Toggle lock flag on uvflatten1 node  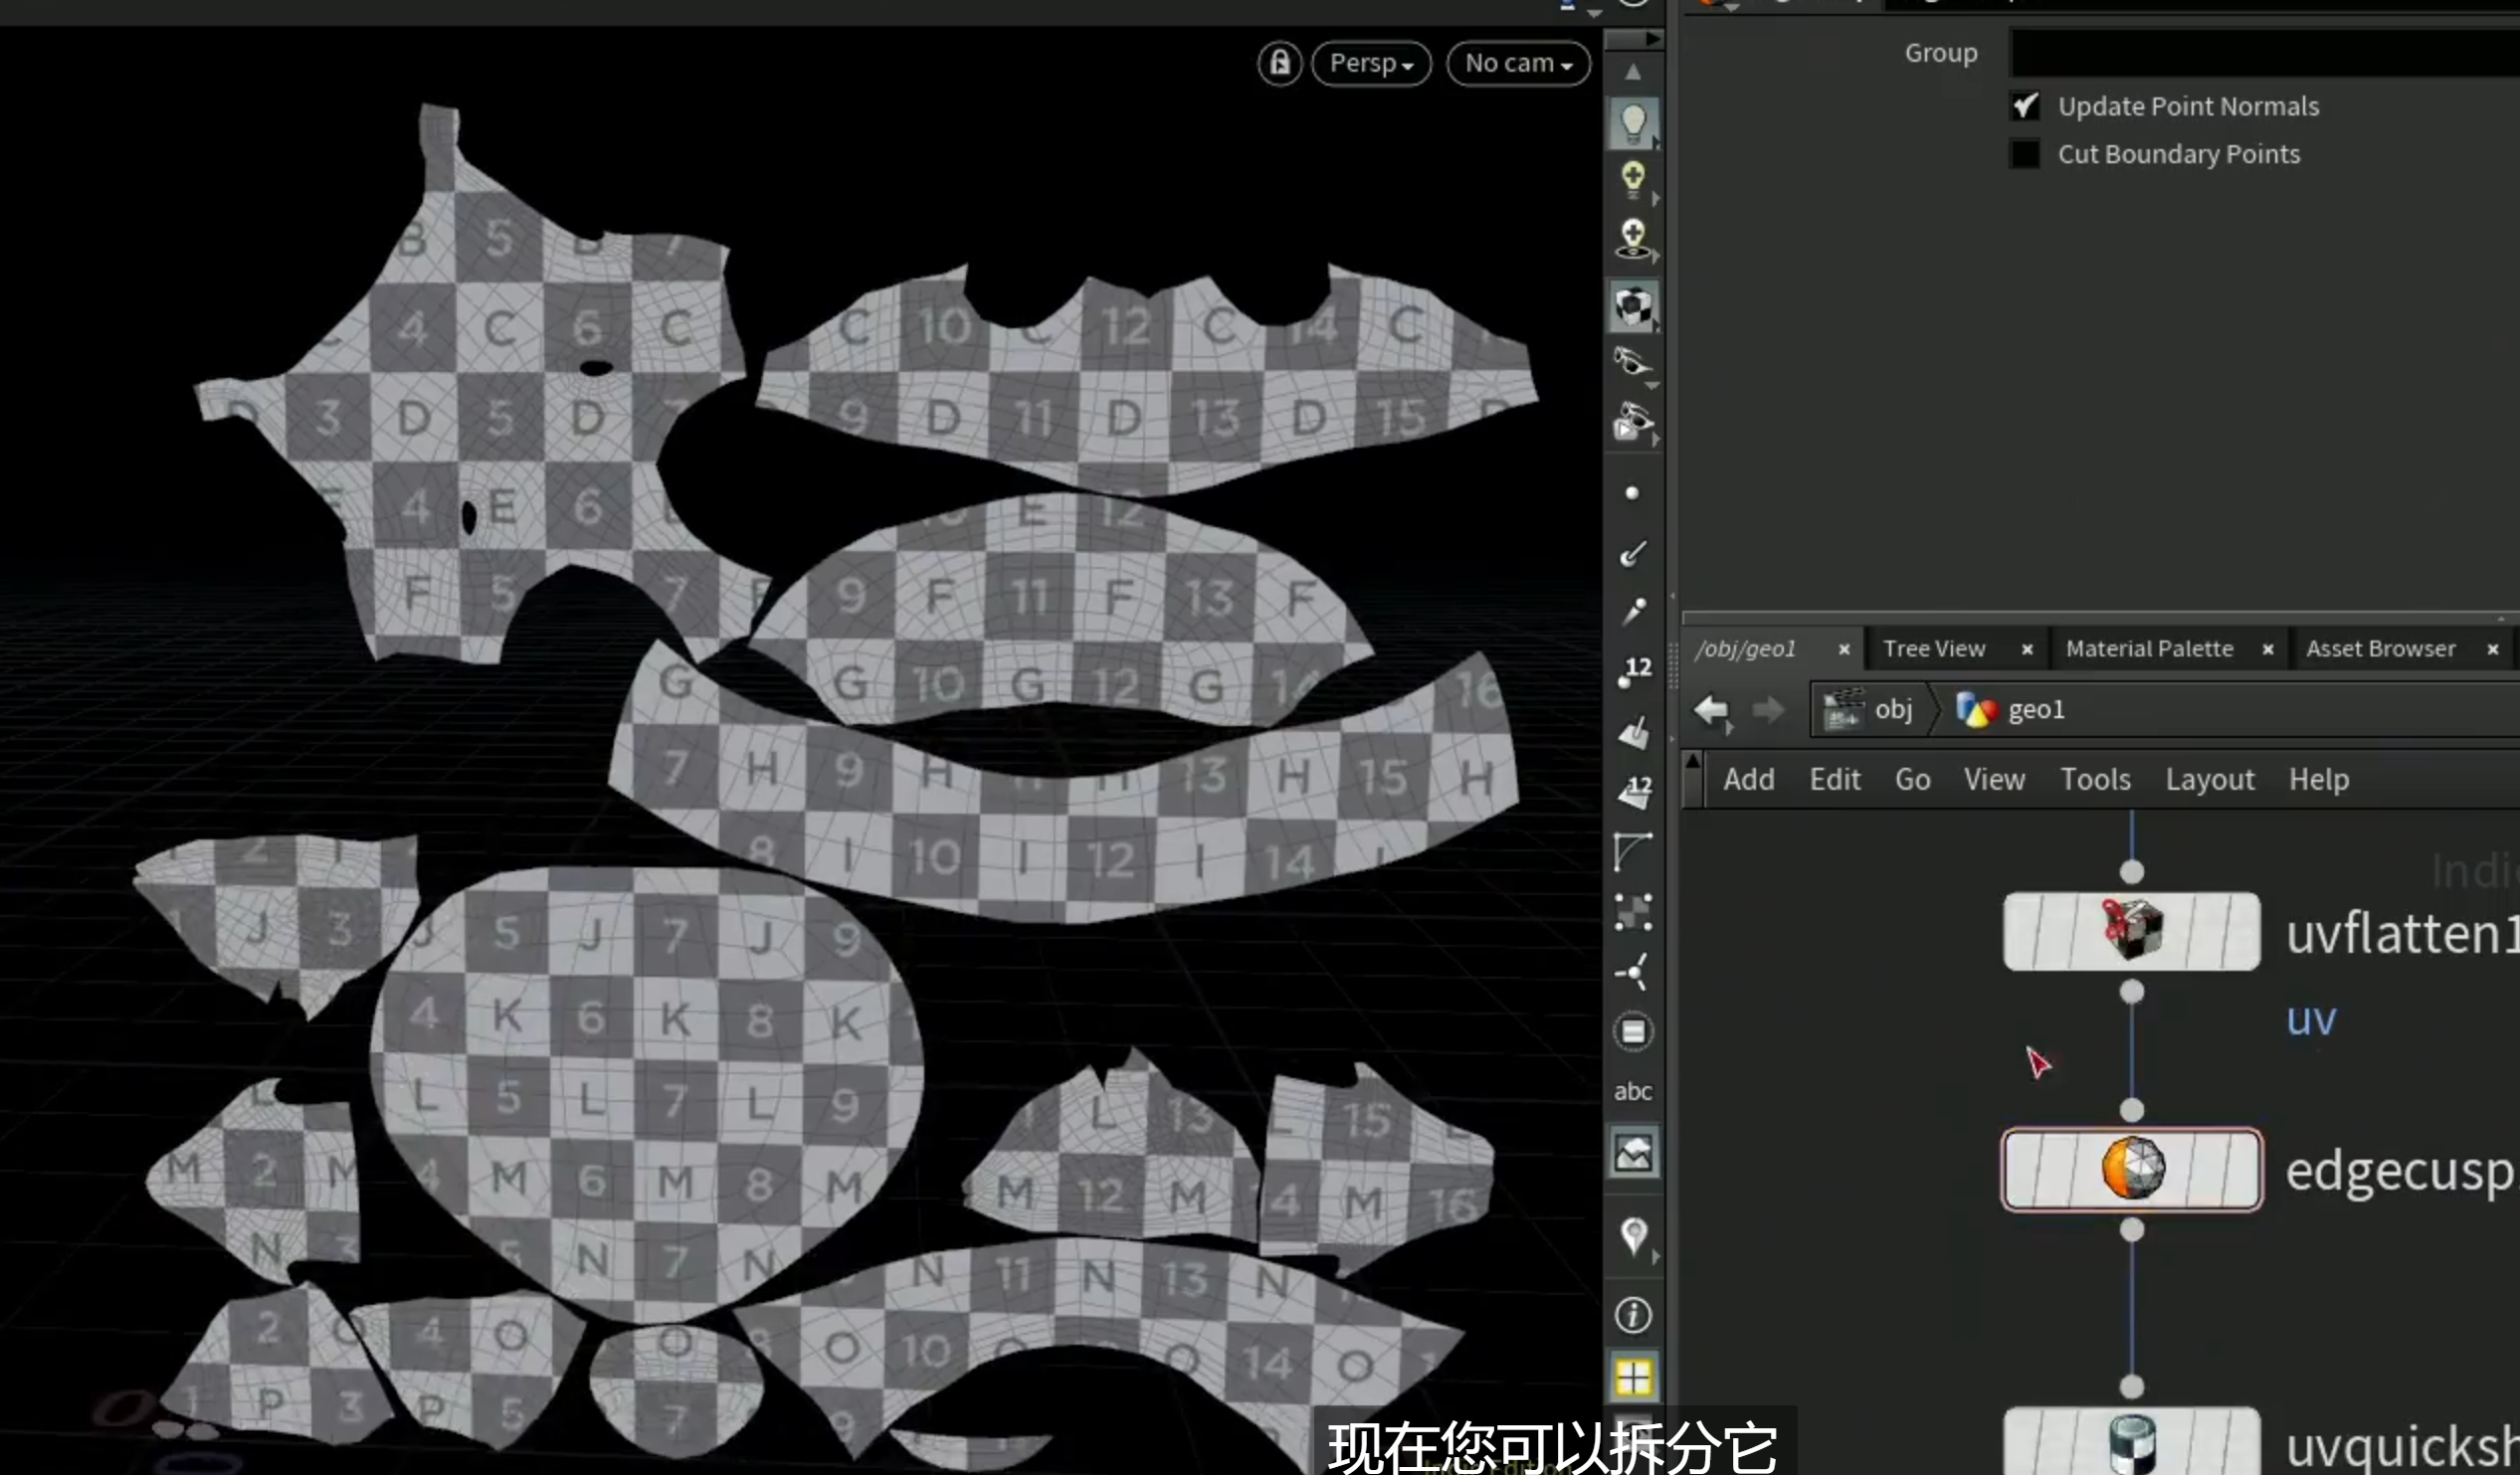2058,932
